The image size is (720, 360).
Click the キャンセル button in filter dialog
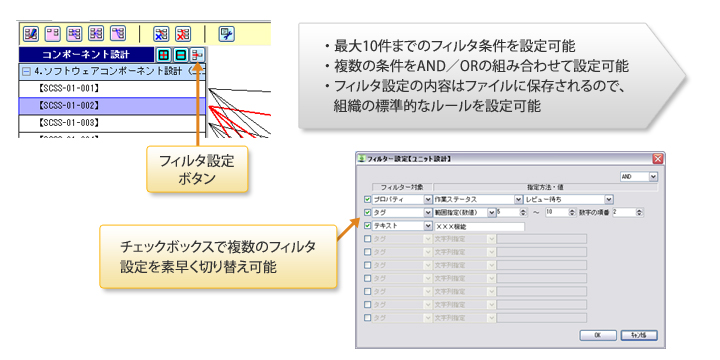639,335
